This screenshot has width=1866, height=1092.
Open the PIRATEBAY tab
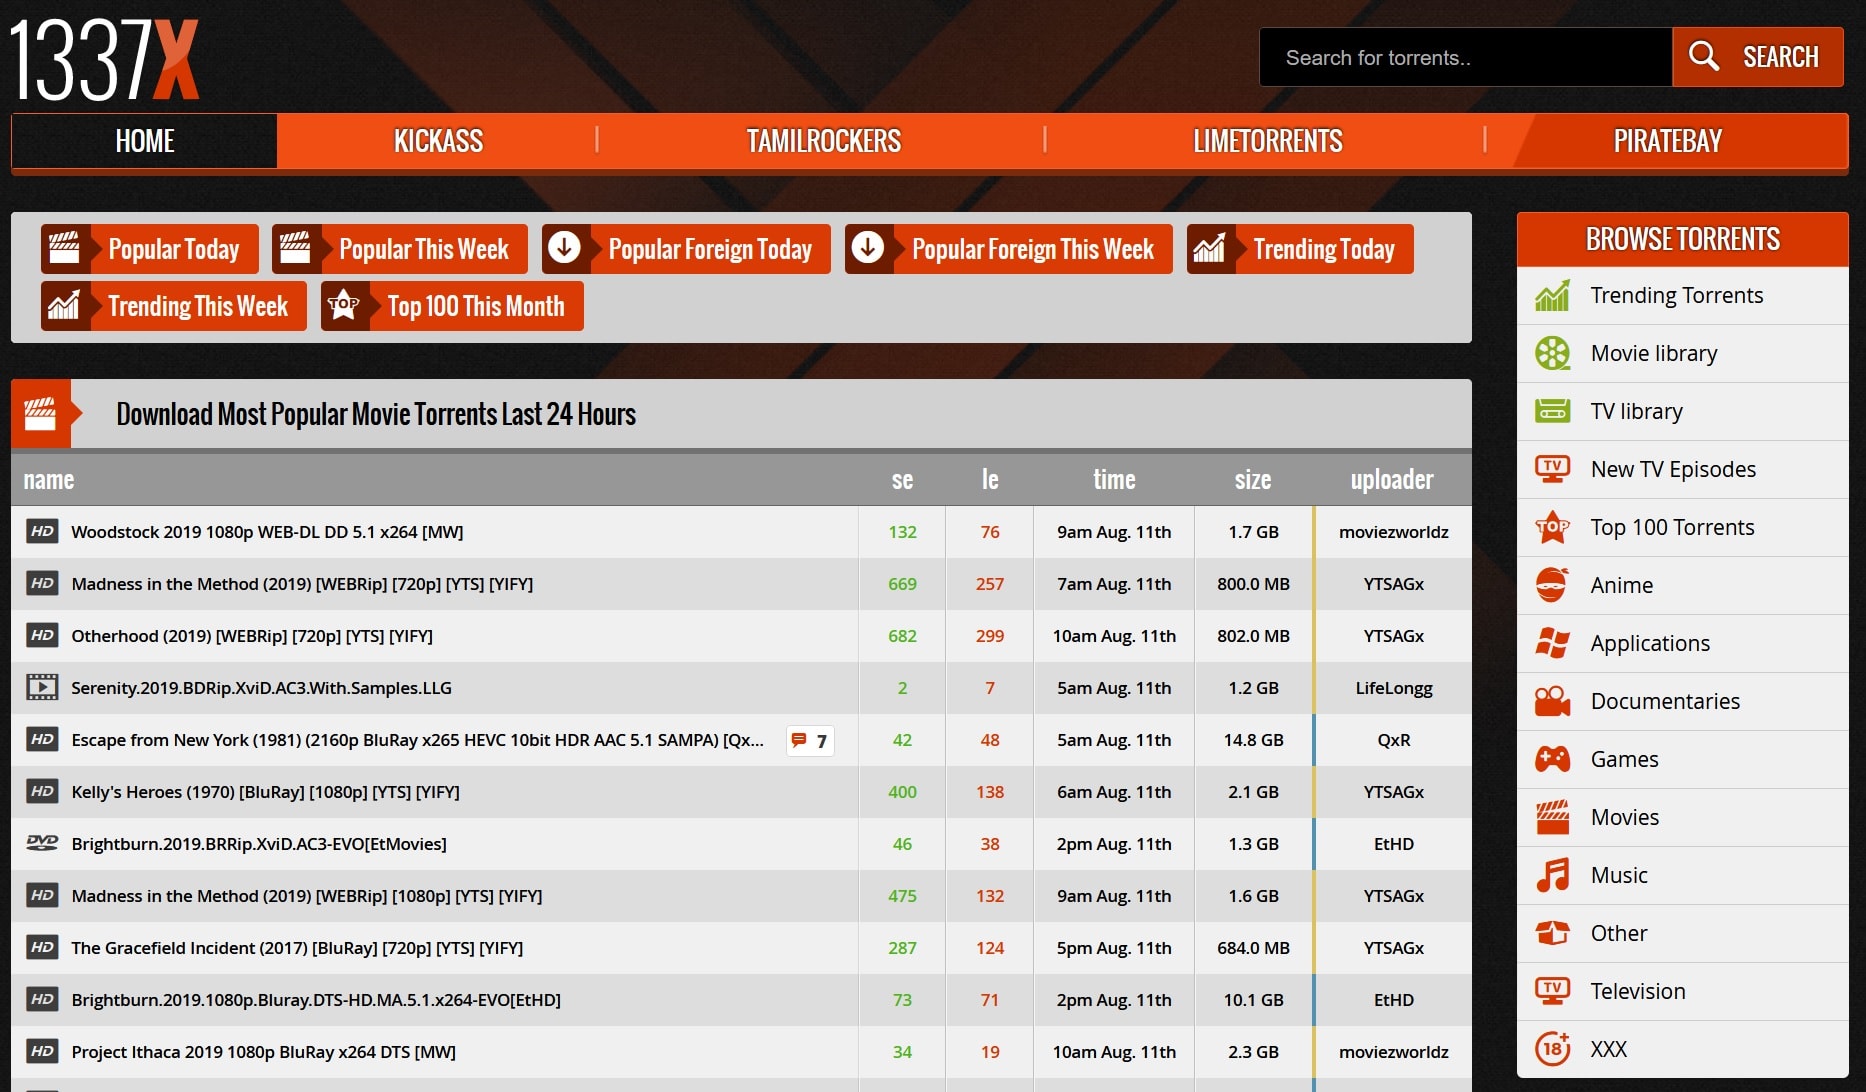[x=1667, y=141]
